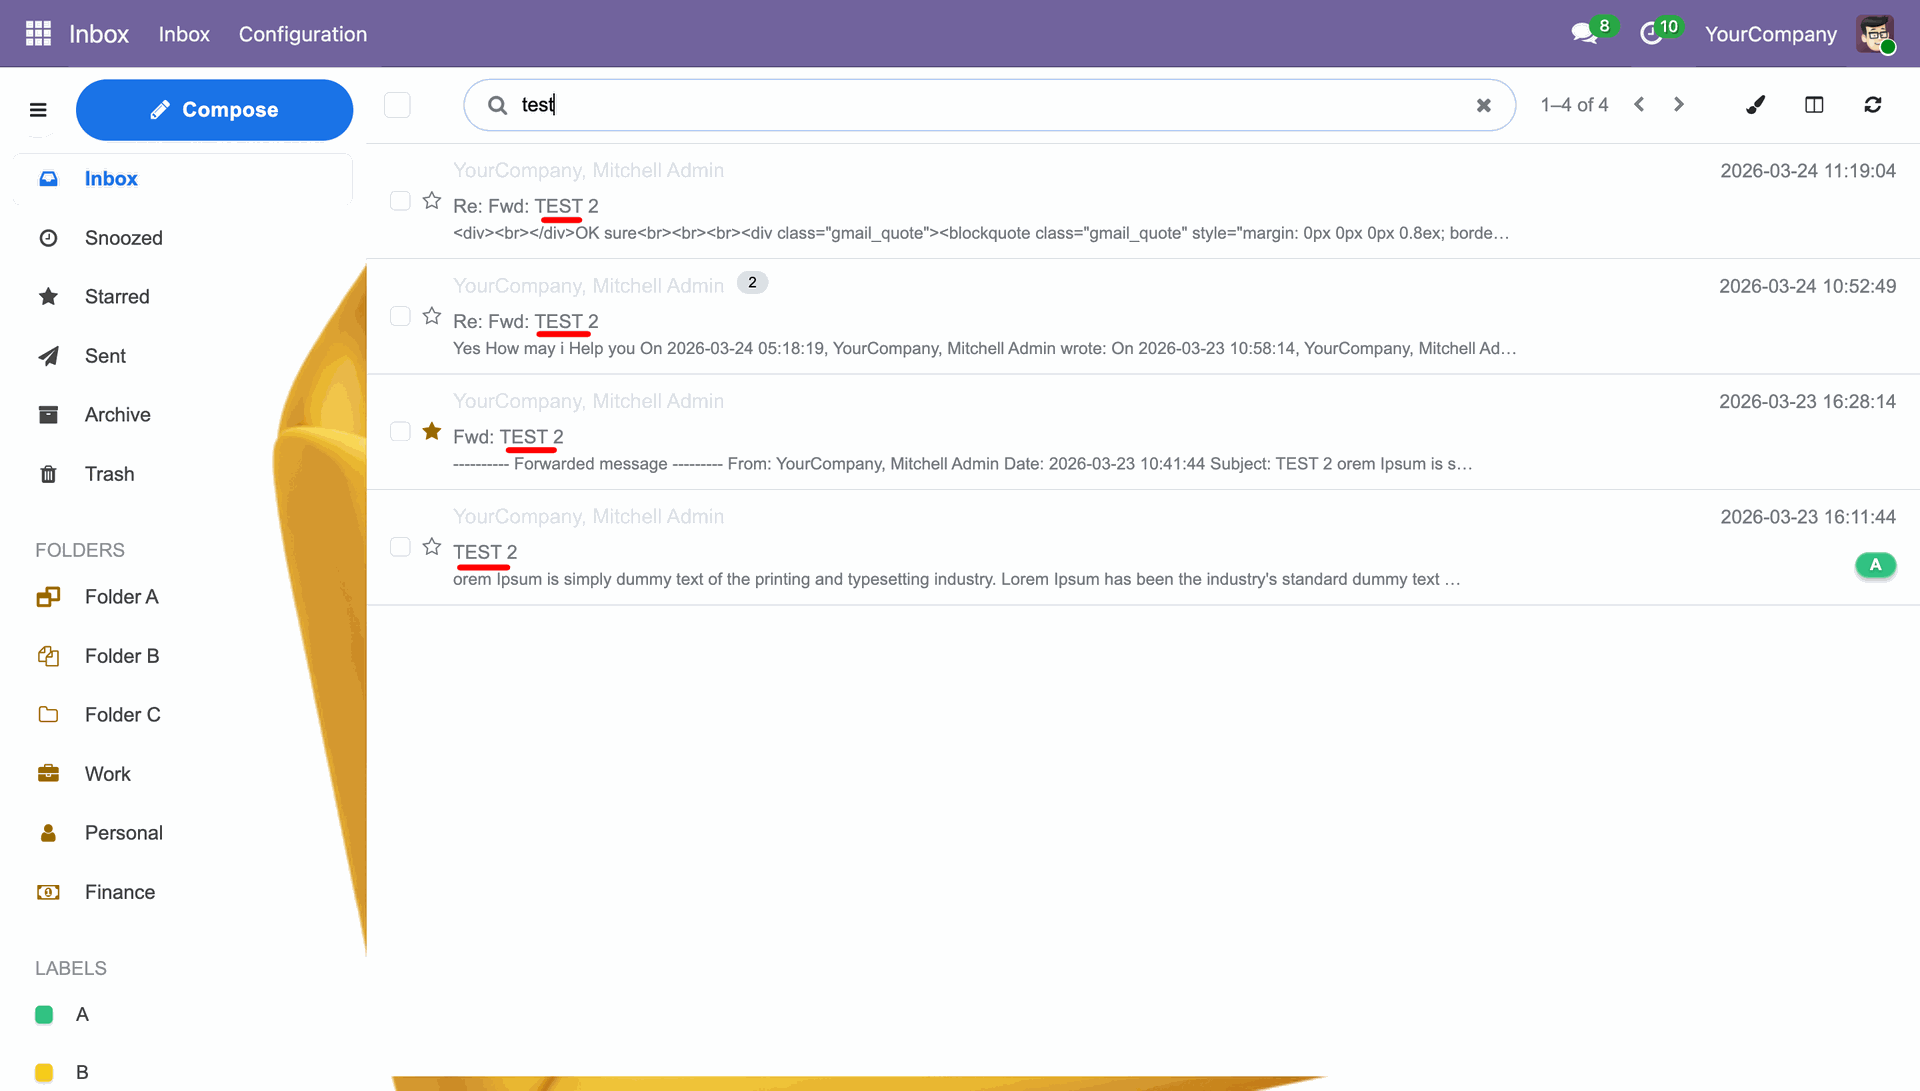The image size is (1920, 1091).
Task: Click the 1–4 of 4 pager text
Action: pos(1574,105)
